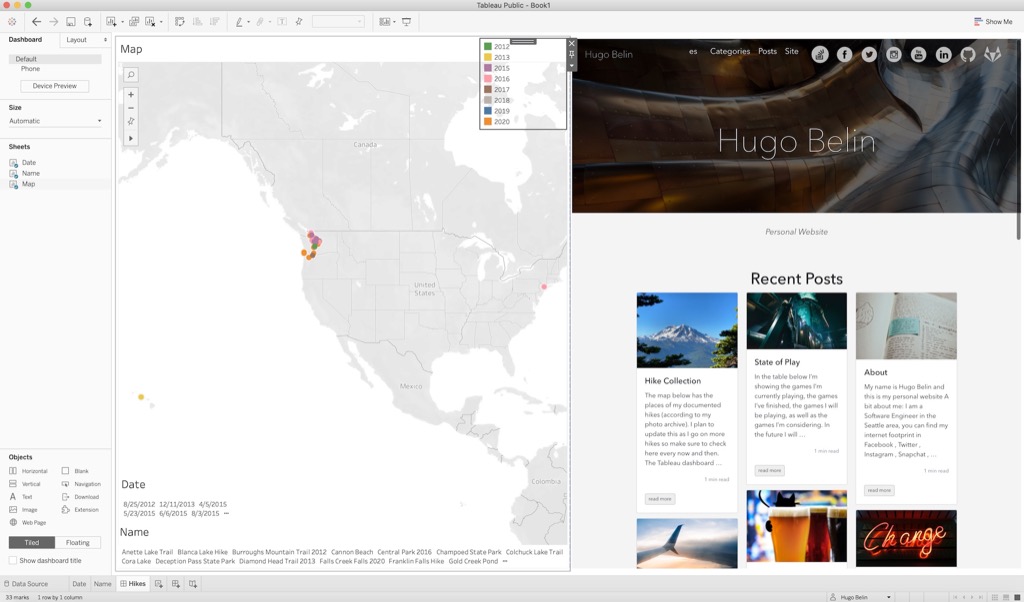The width and height of the screenshot is (1024, 602).
Task: Undo the last action in the toolbar
Action: pos(36,21)
